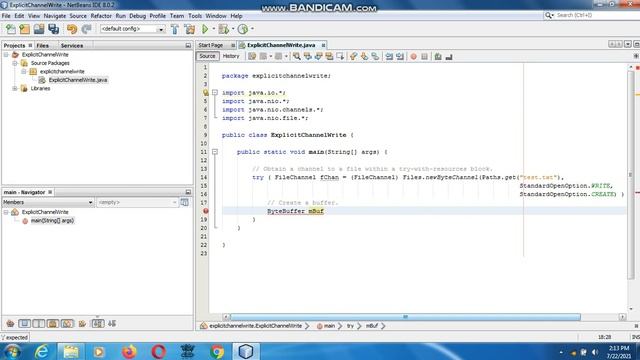
Task: Collapse the ExplicitChannelWrite project node
Action: (6, 54)
